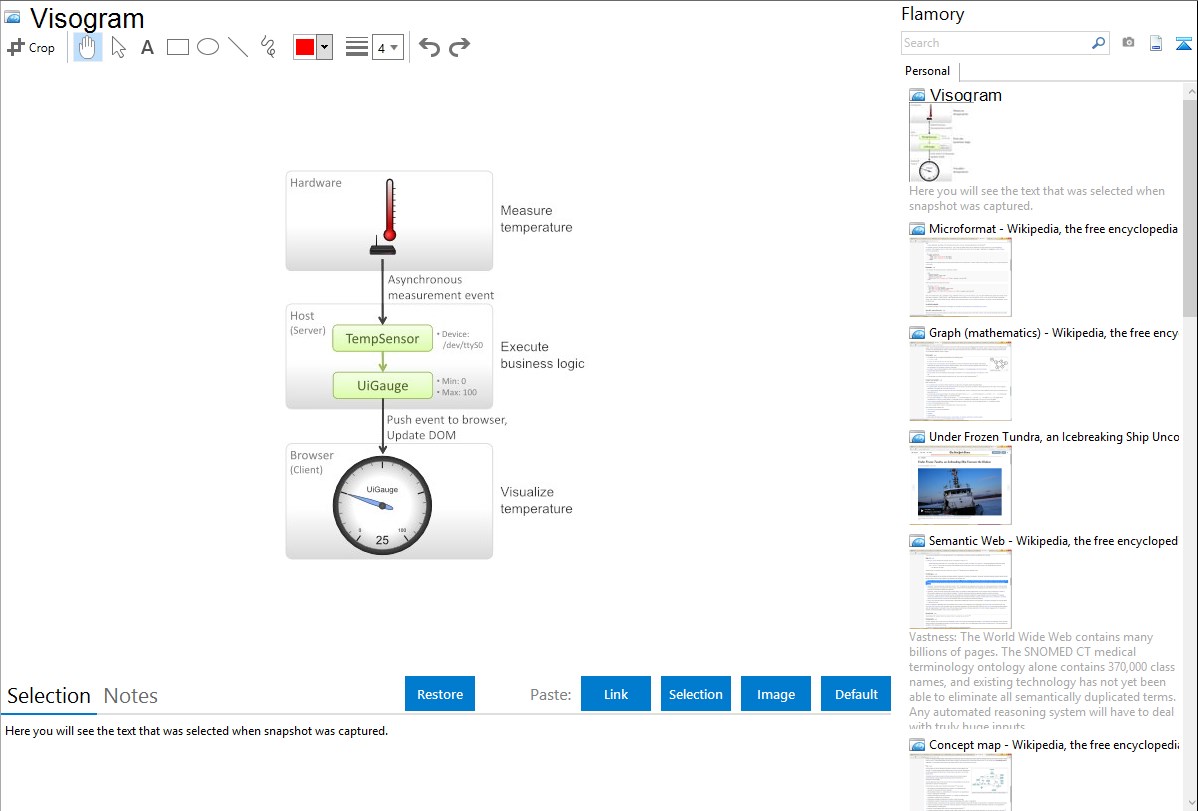Click the Microformat snapshot's small icon
1198x811 pixels.
click(917, 229)
